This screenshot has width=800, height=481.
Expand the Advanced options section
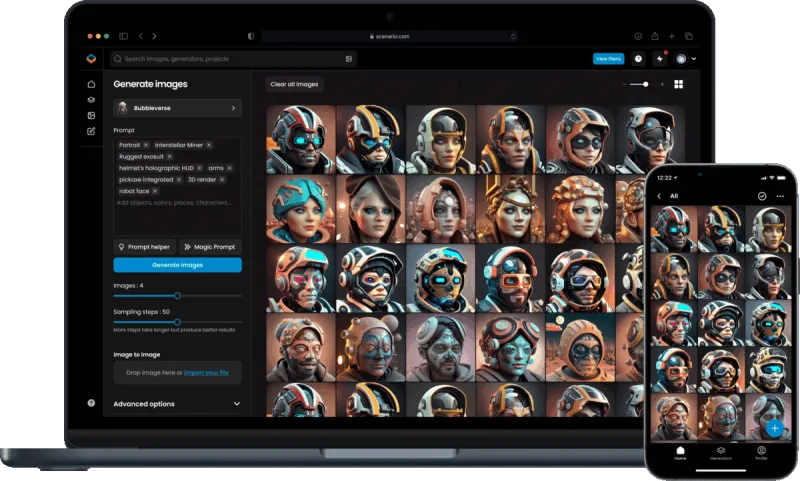point(177,404)
